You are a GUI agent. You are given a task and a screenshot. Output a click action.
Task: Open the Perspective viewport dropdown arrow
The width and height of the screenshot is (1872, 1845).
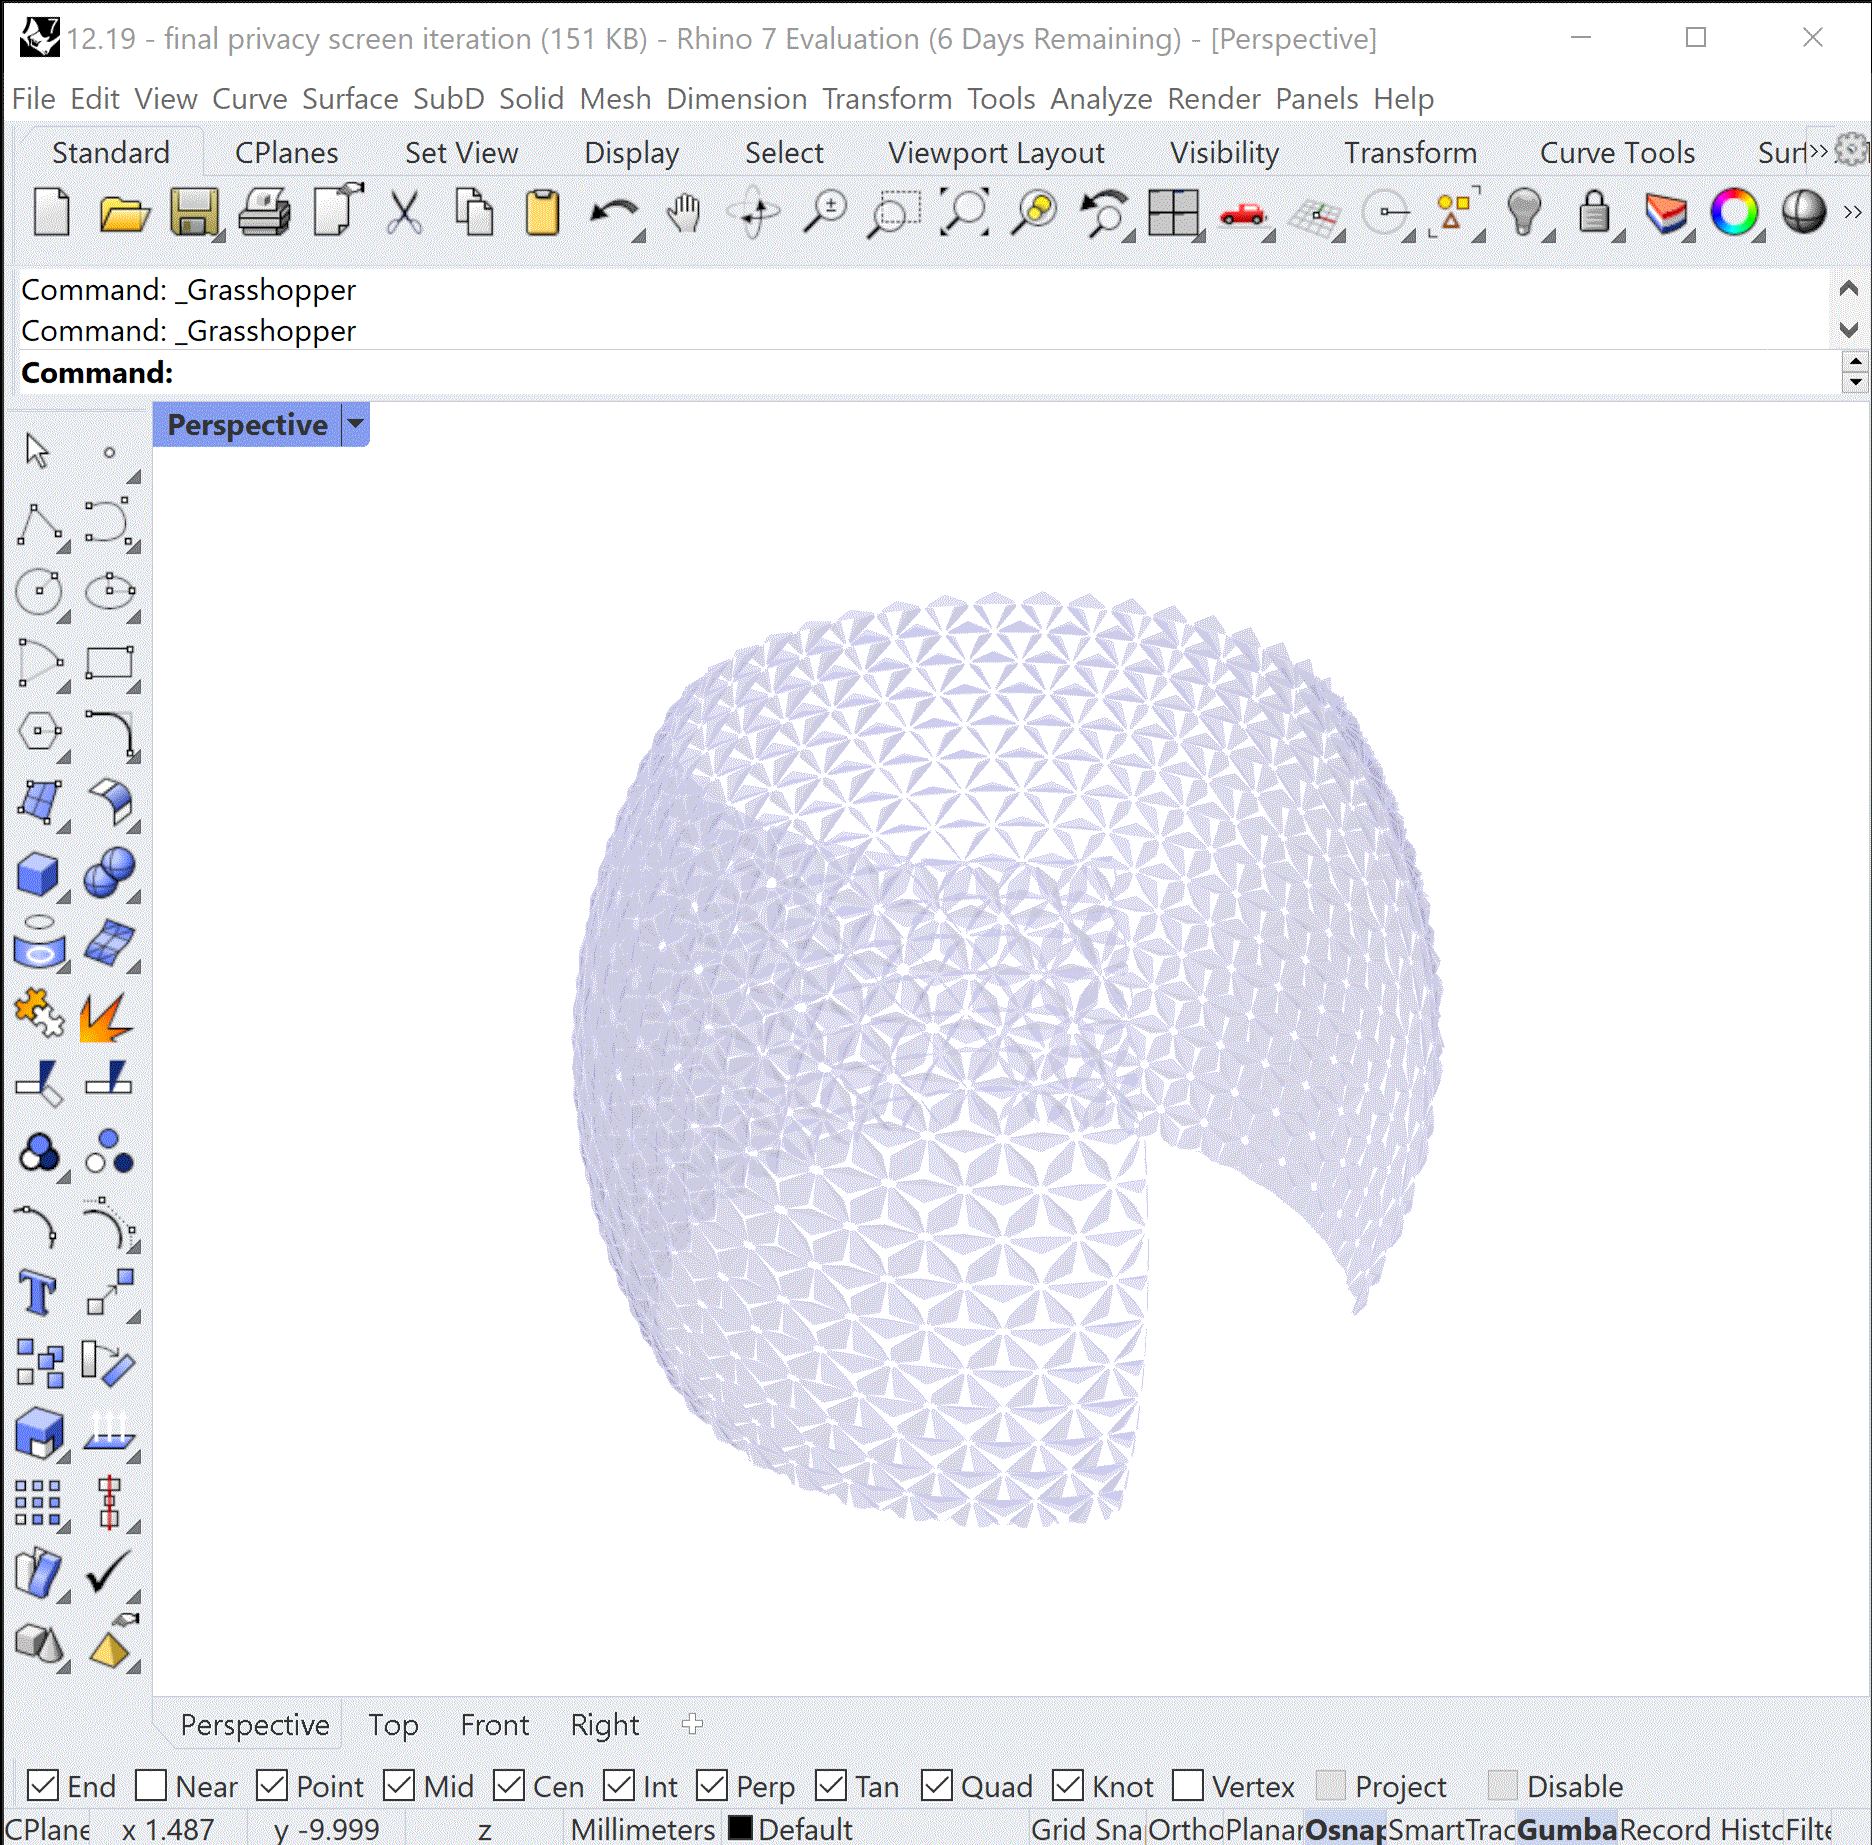355,424
